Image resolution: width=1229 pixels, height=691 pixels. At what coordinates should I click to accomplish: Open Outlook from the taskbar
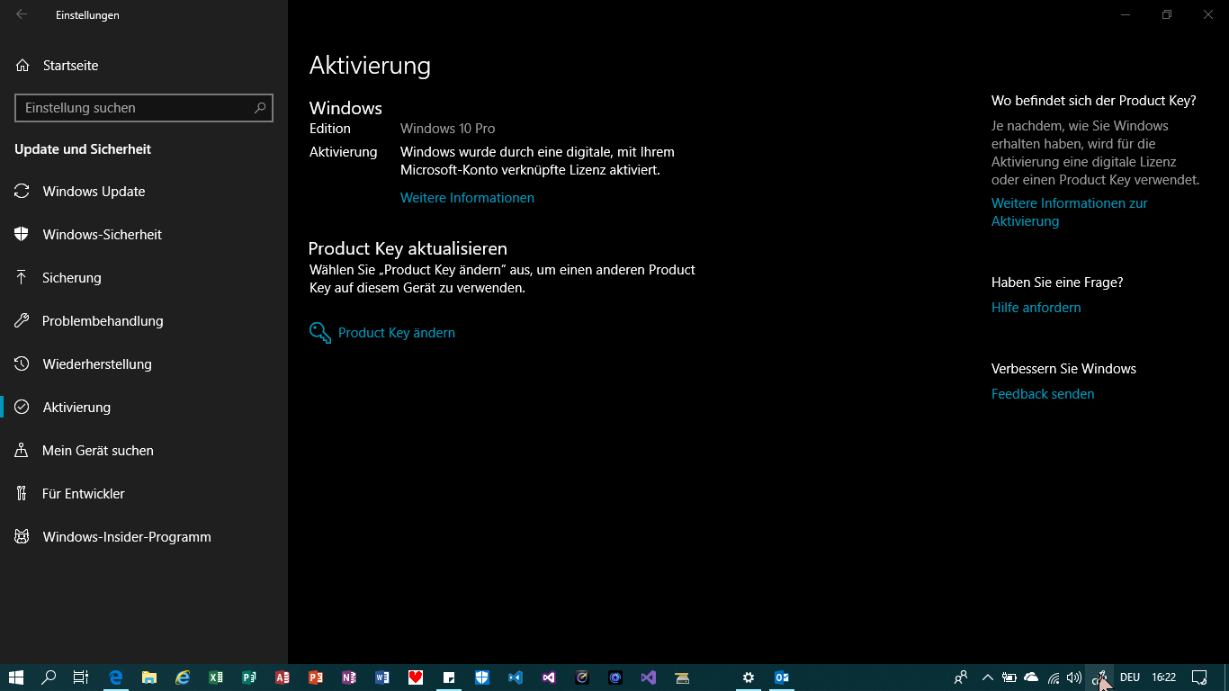[782, 678]
